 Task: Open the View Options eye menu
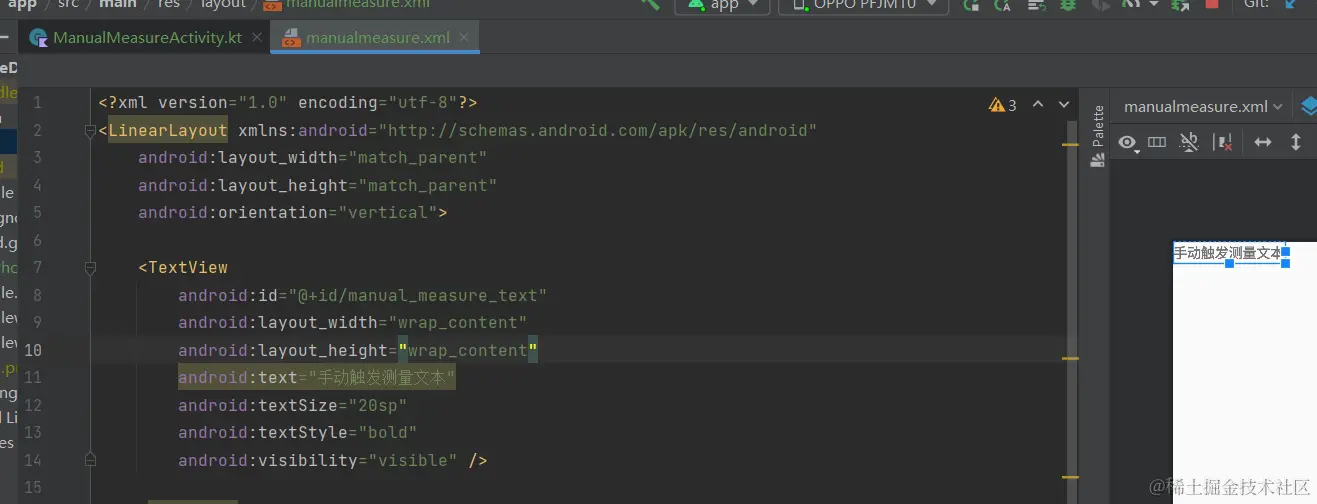point(1129,143)
